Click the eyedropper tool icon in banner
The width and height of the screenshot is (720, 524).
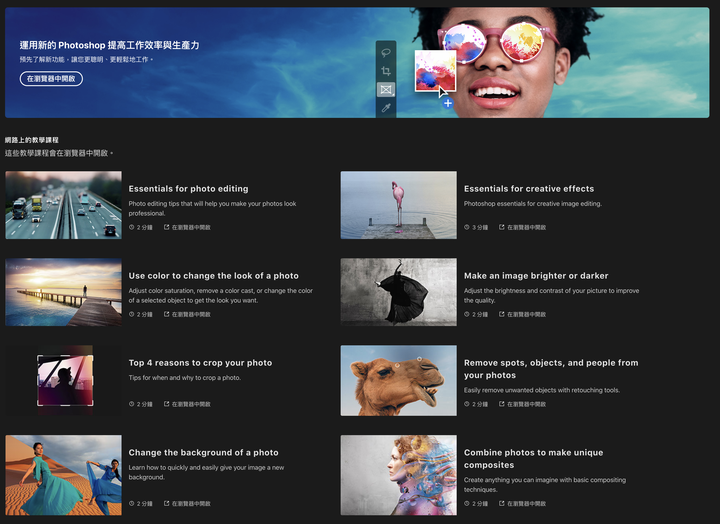tap(386, 108)
